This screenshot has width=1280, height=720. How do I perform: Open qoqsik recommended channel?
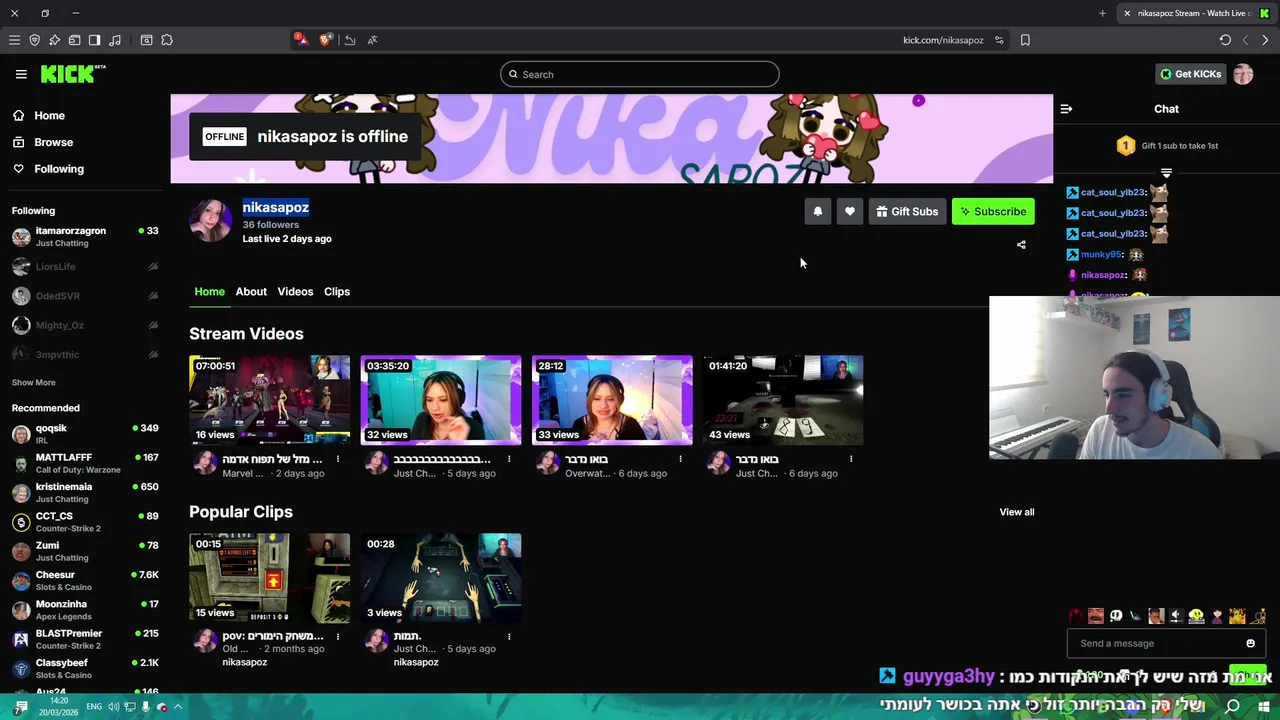85,434
